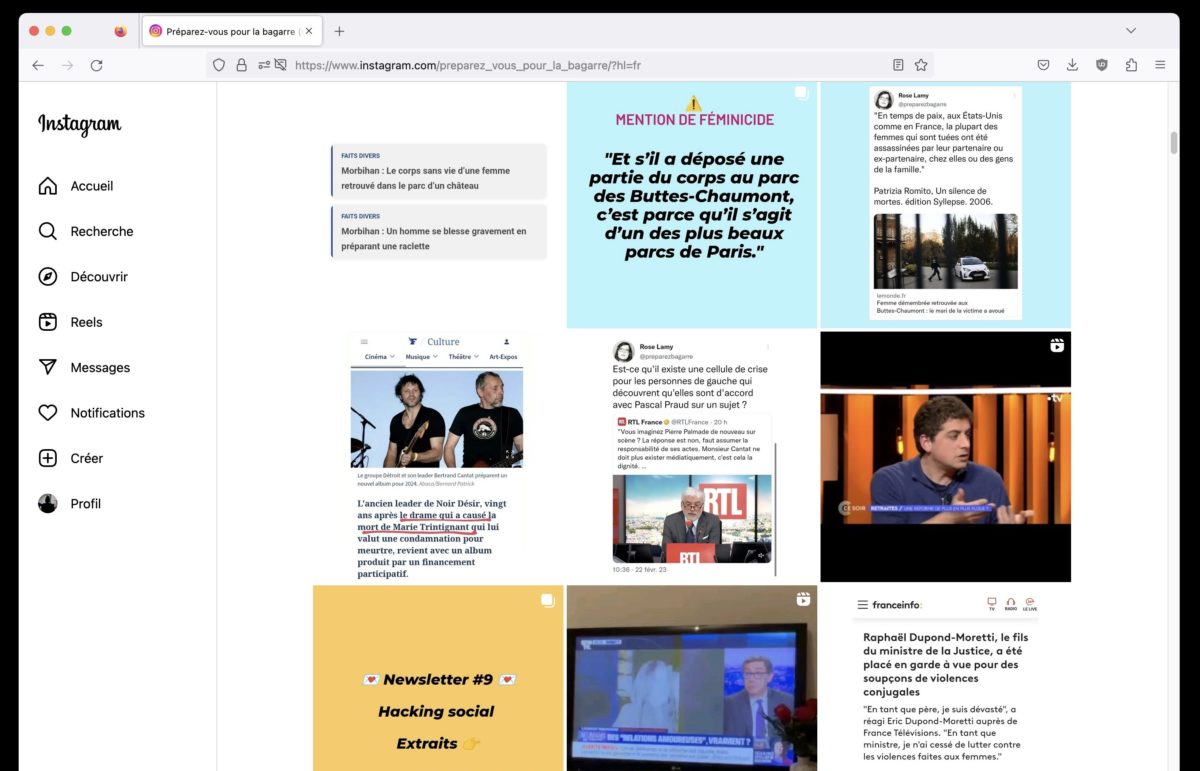Expand the list all tabs chevron

pos(1131,31)
